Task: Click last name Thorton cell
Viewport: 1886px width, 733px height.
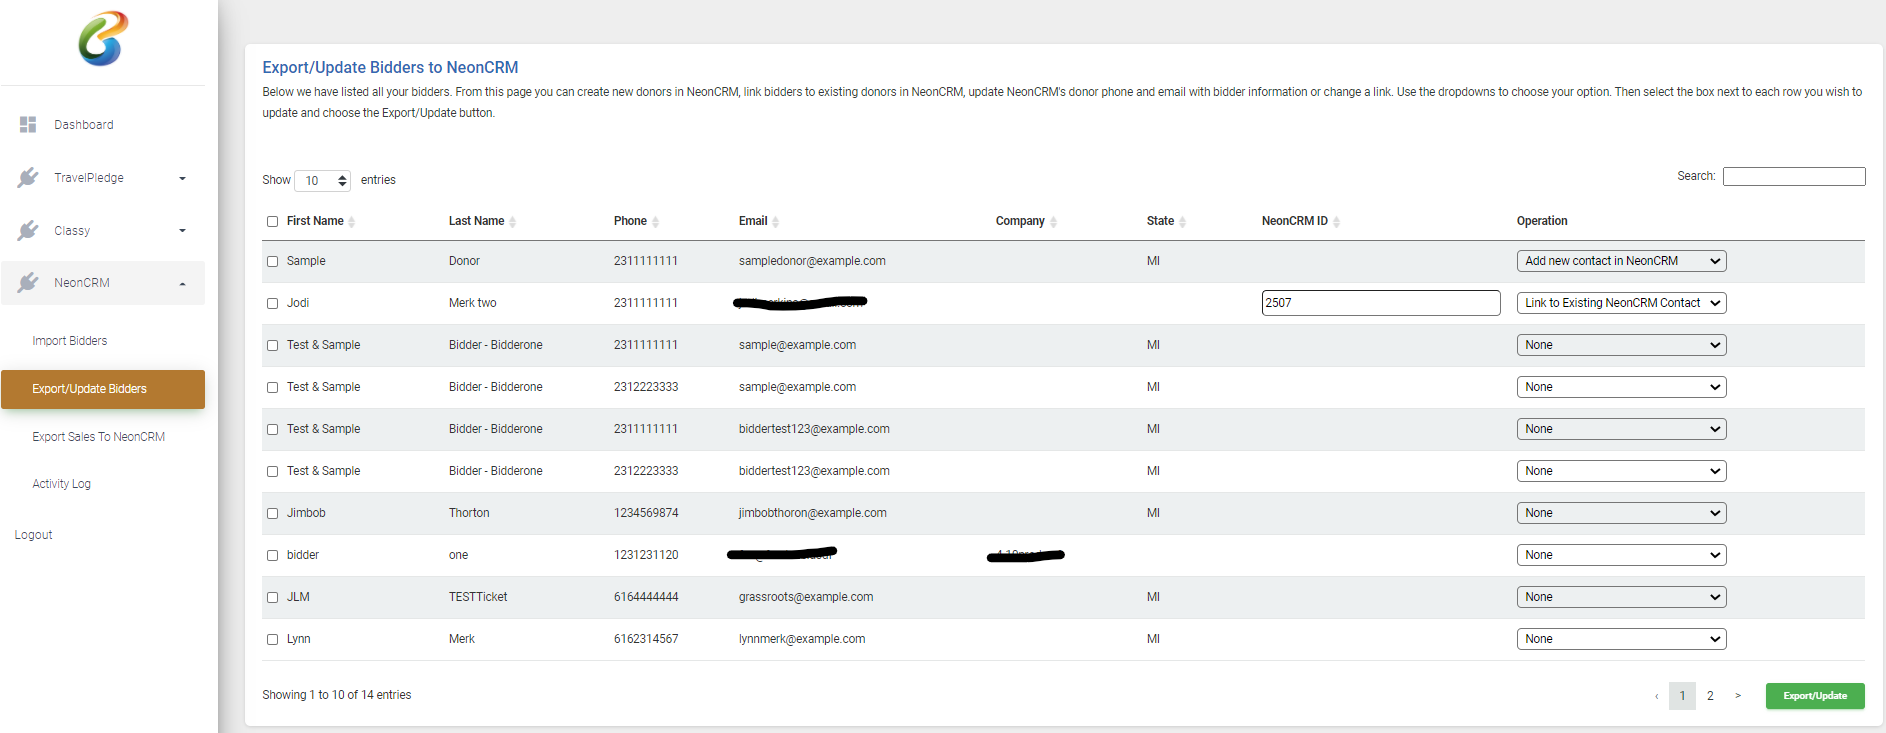Action: point(469,513)
